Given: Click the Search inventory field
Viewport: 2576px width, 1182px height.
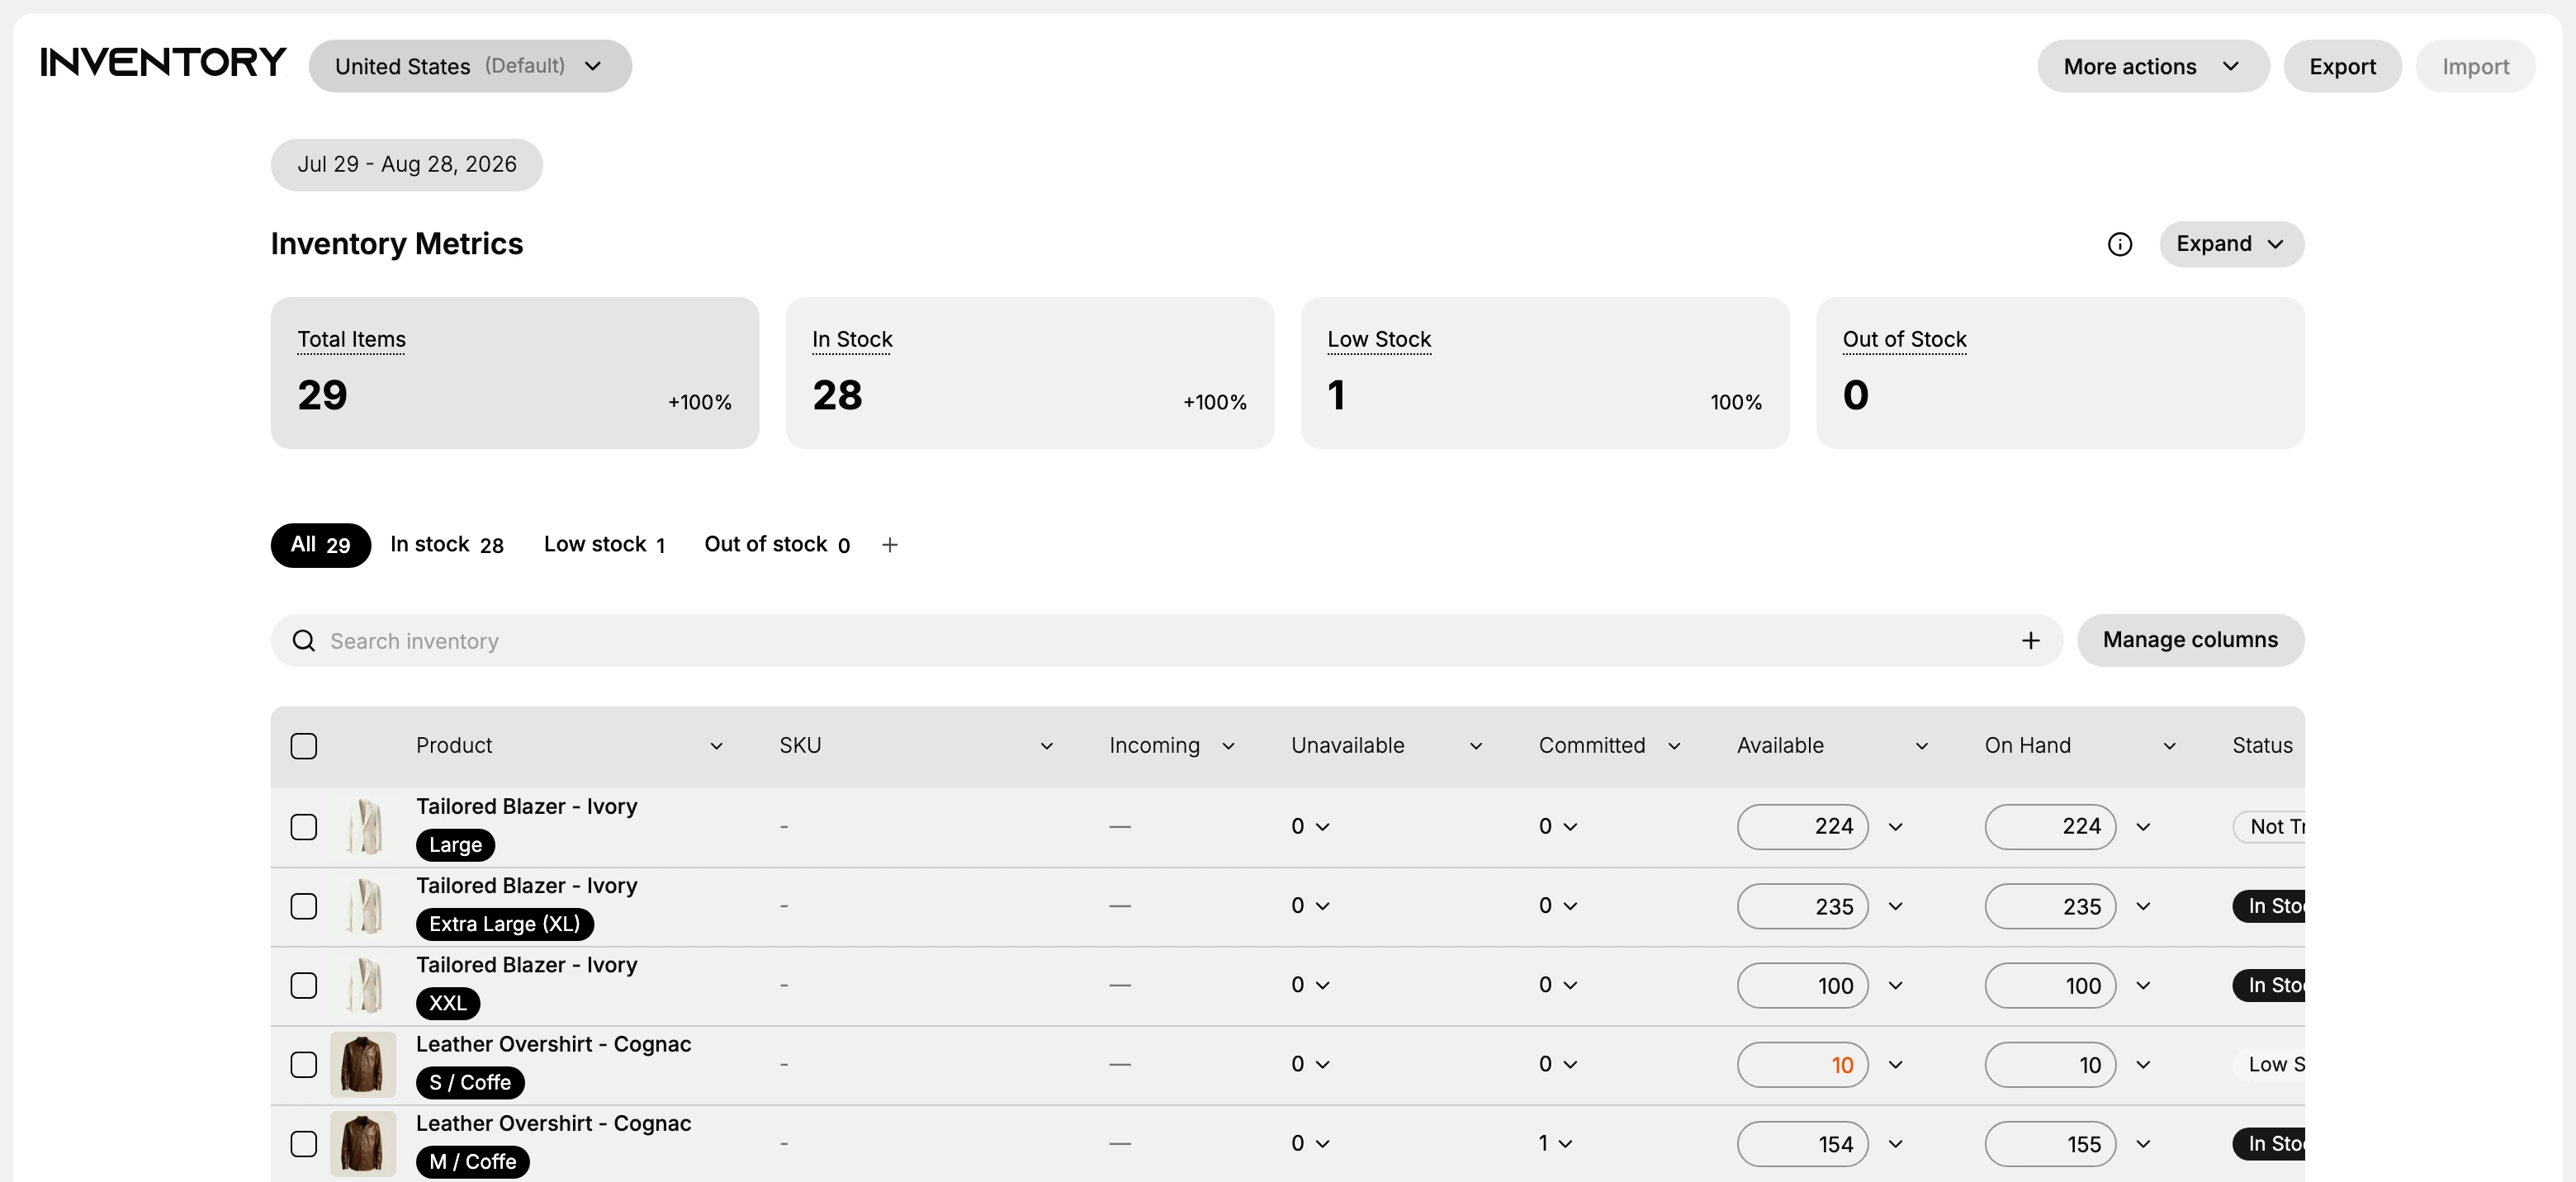Looking at the screenshot, I should pos(1166,641).
